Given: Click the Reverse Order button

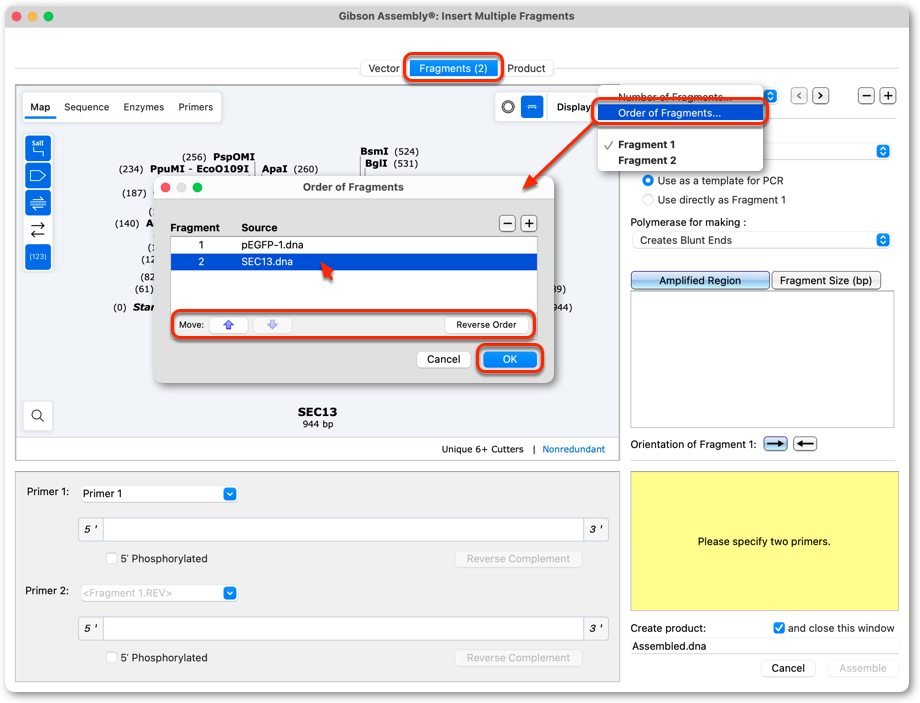Looking at the screenshot, I should [486, 325].
